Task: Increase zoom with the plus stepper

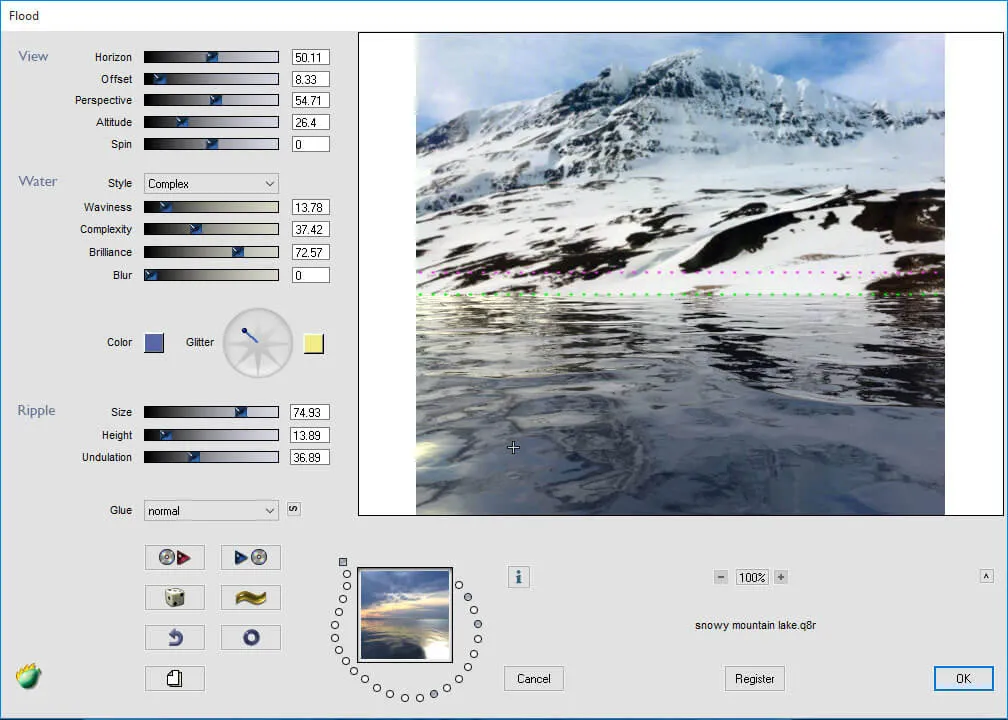Action: coord(780,576)
